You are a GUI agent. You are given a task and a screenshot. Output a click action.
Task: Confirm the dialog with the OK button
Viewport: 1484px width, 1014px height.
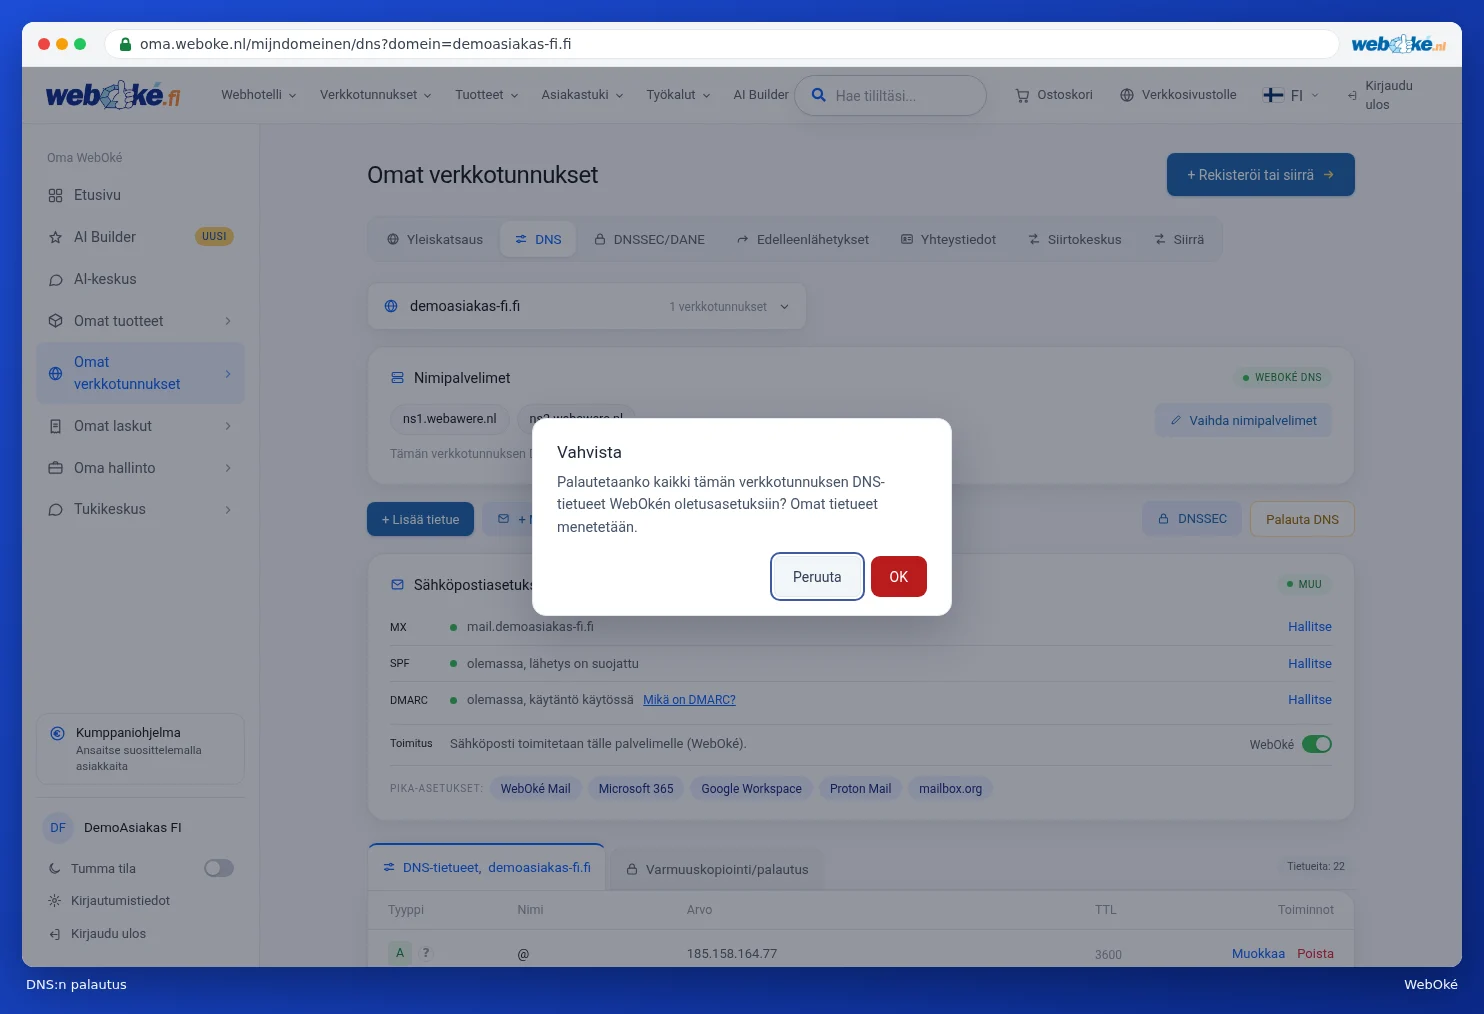[x=899, y=577]
